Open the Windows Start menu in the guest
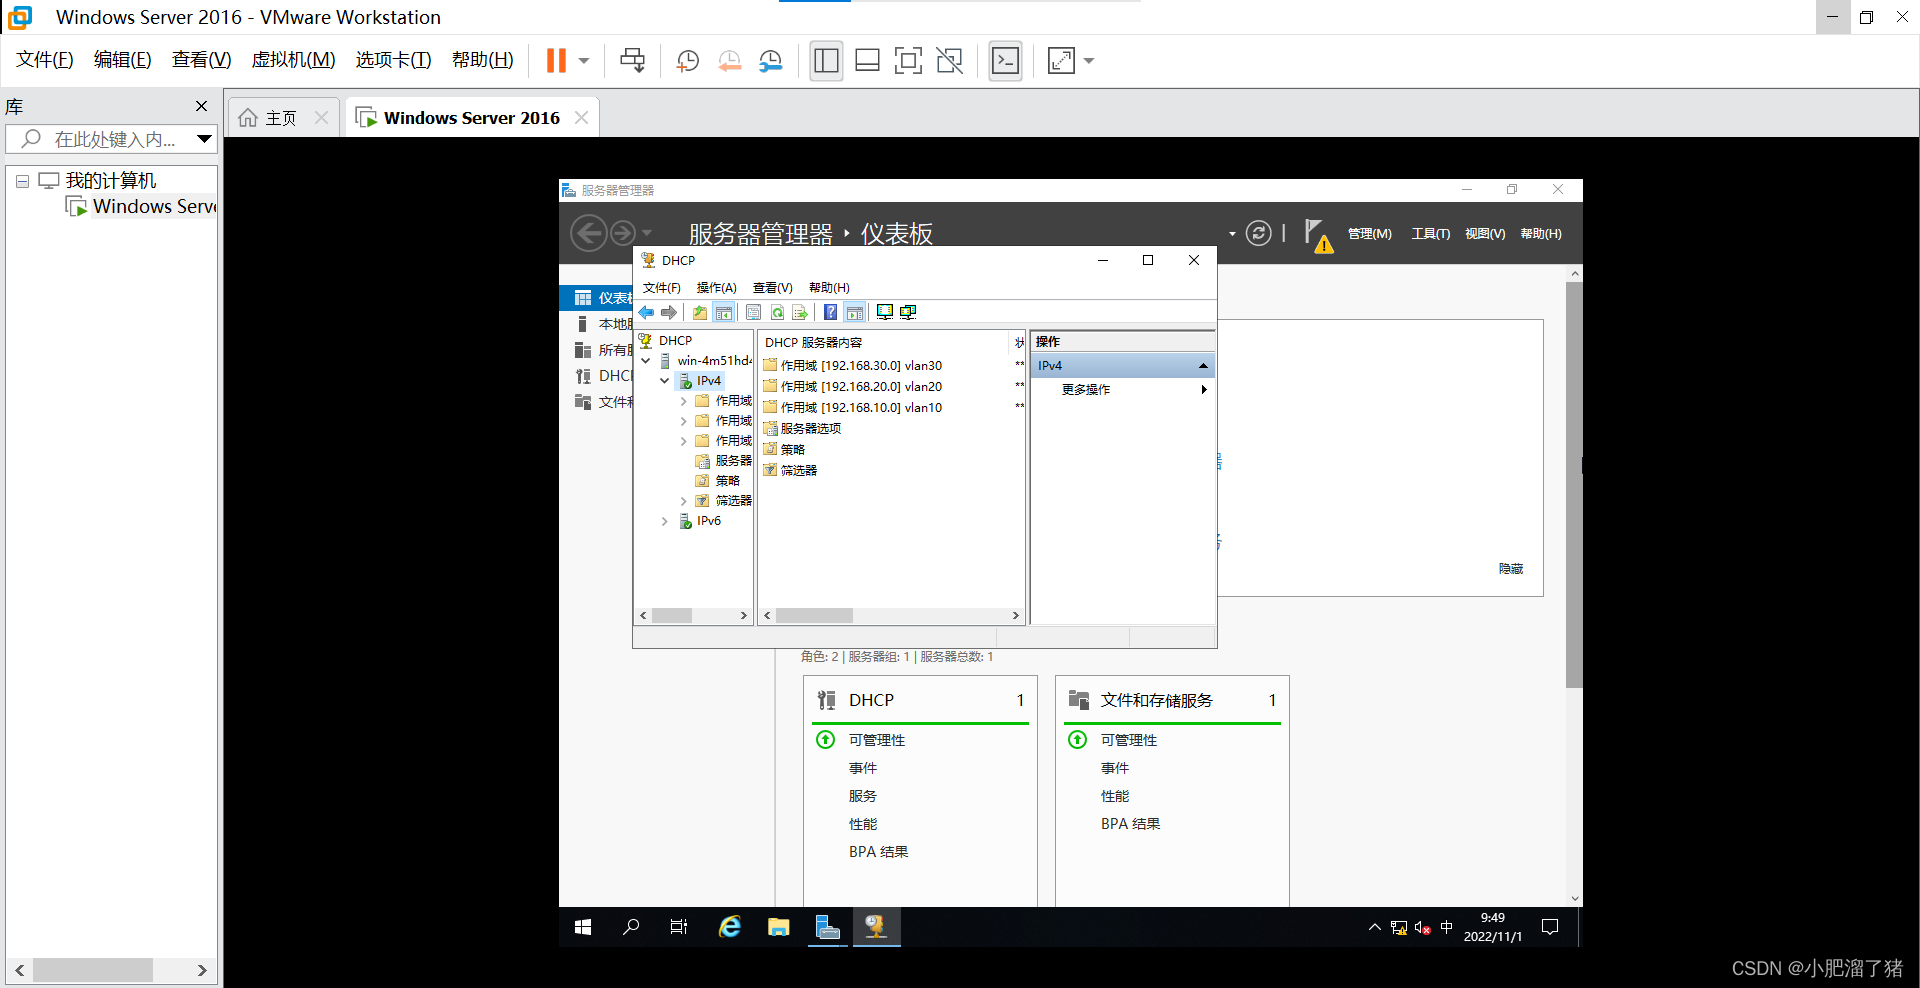1920x988 pixels. click(x=583, y=927)
